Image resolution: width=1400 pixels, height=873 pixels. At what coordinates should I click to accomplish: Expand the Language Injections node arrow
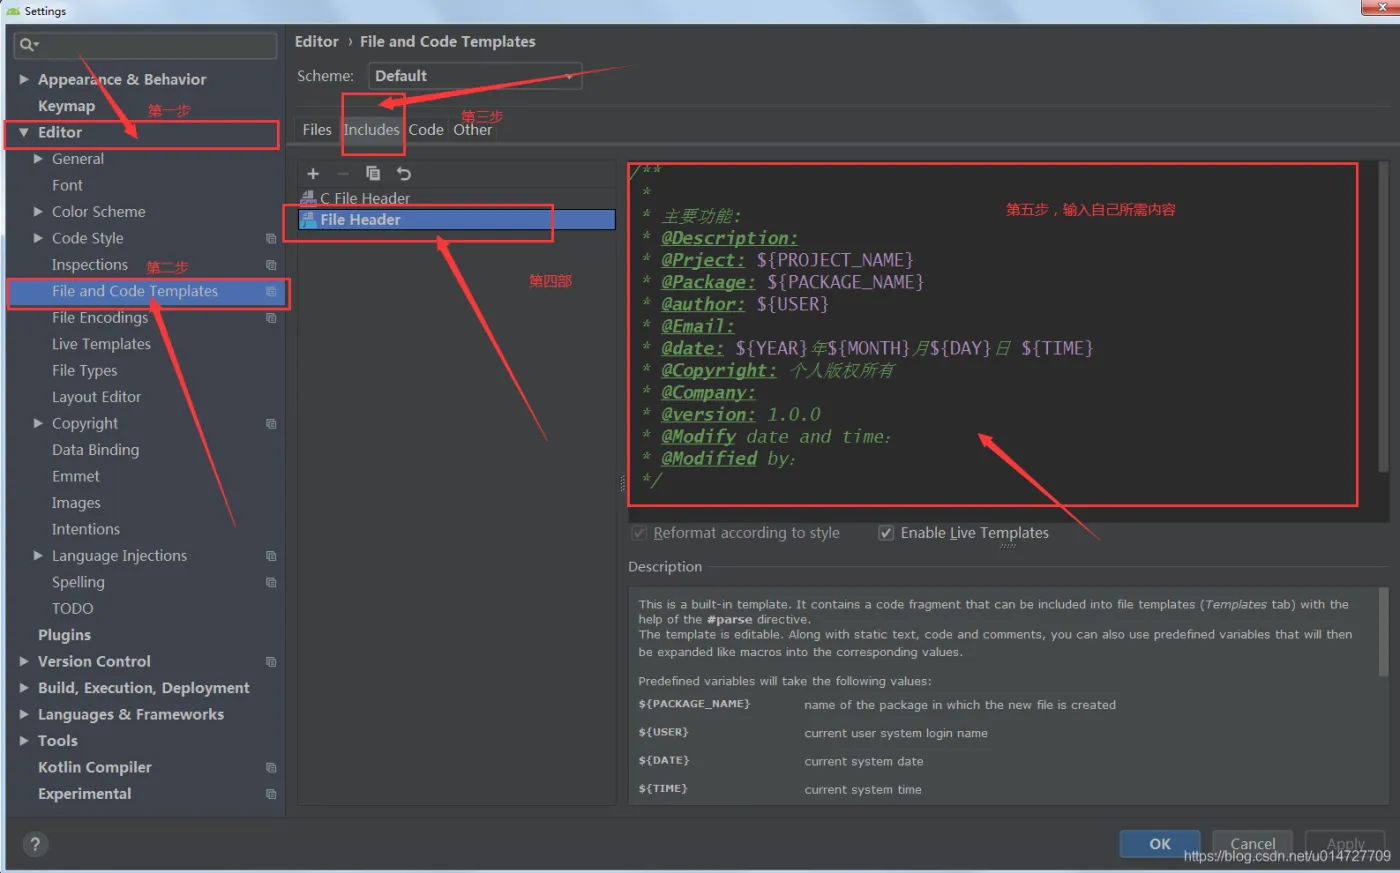[38, 556]
